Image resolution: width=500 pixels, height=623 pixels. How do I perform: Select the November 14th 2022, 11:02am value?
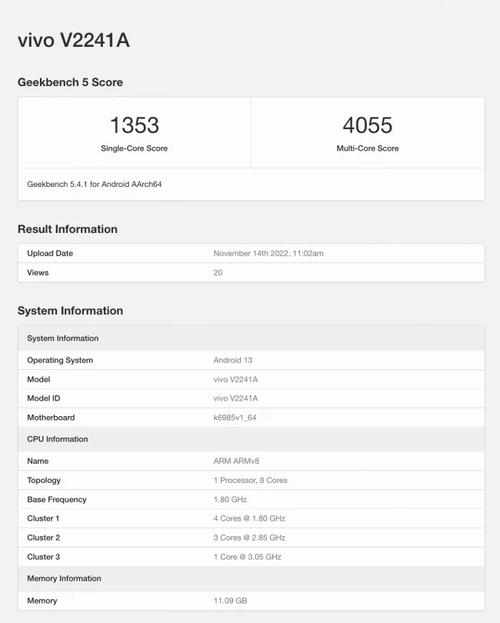click(268, 253)
